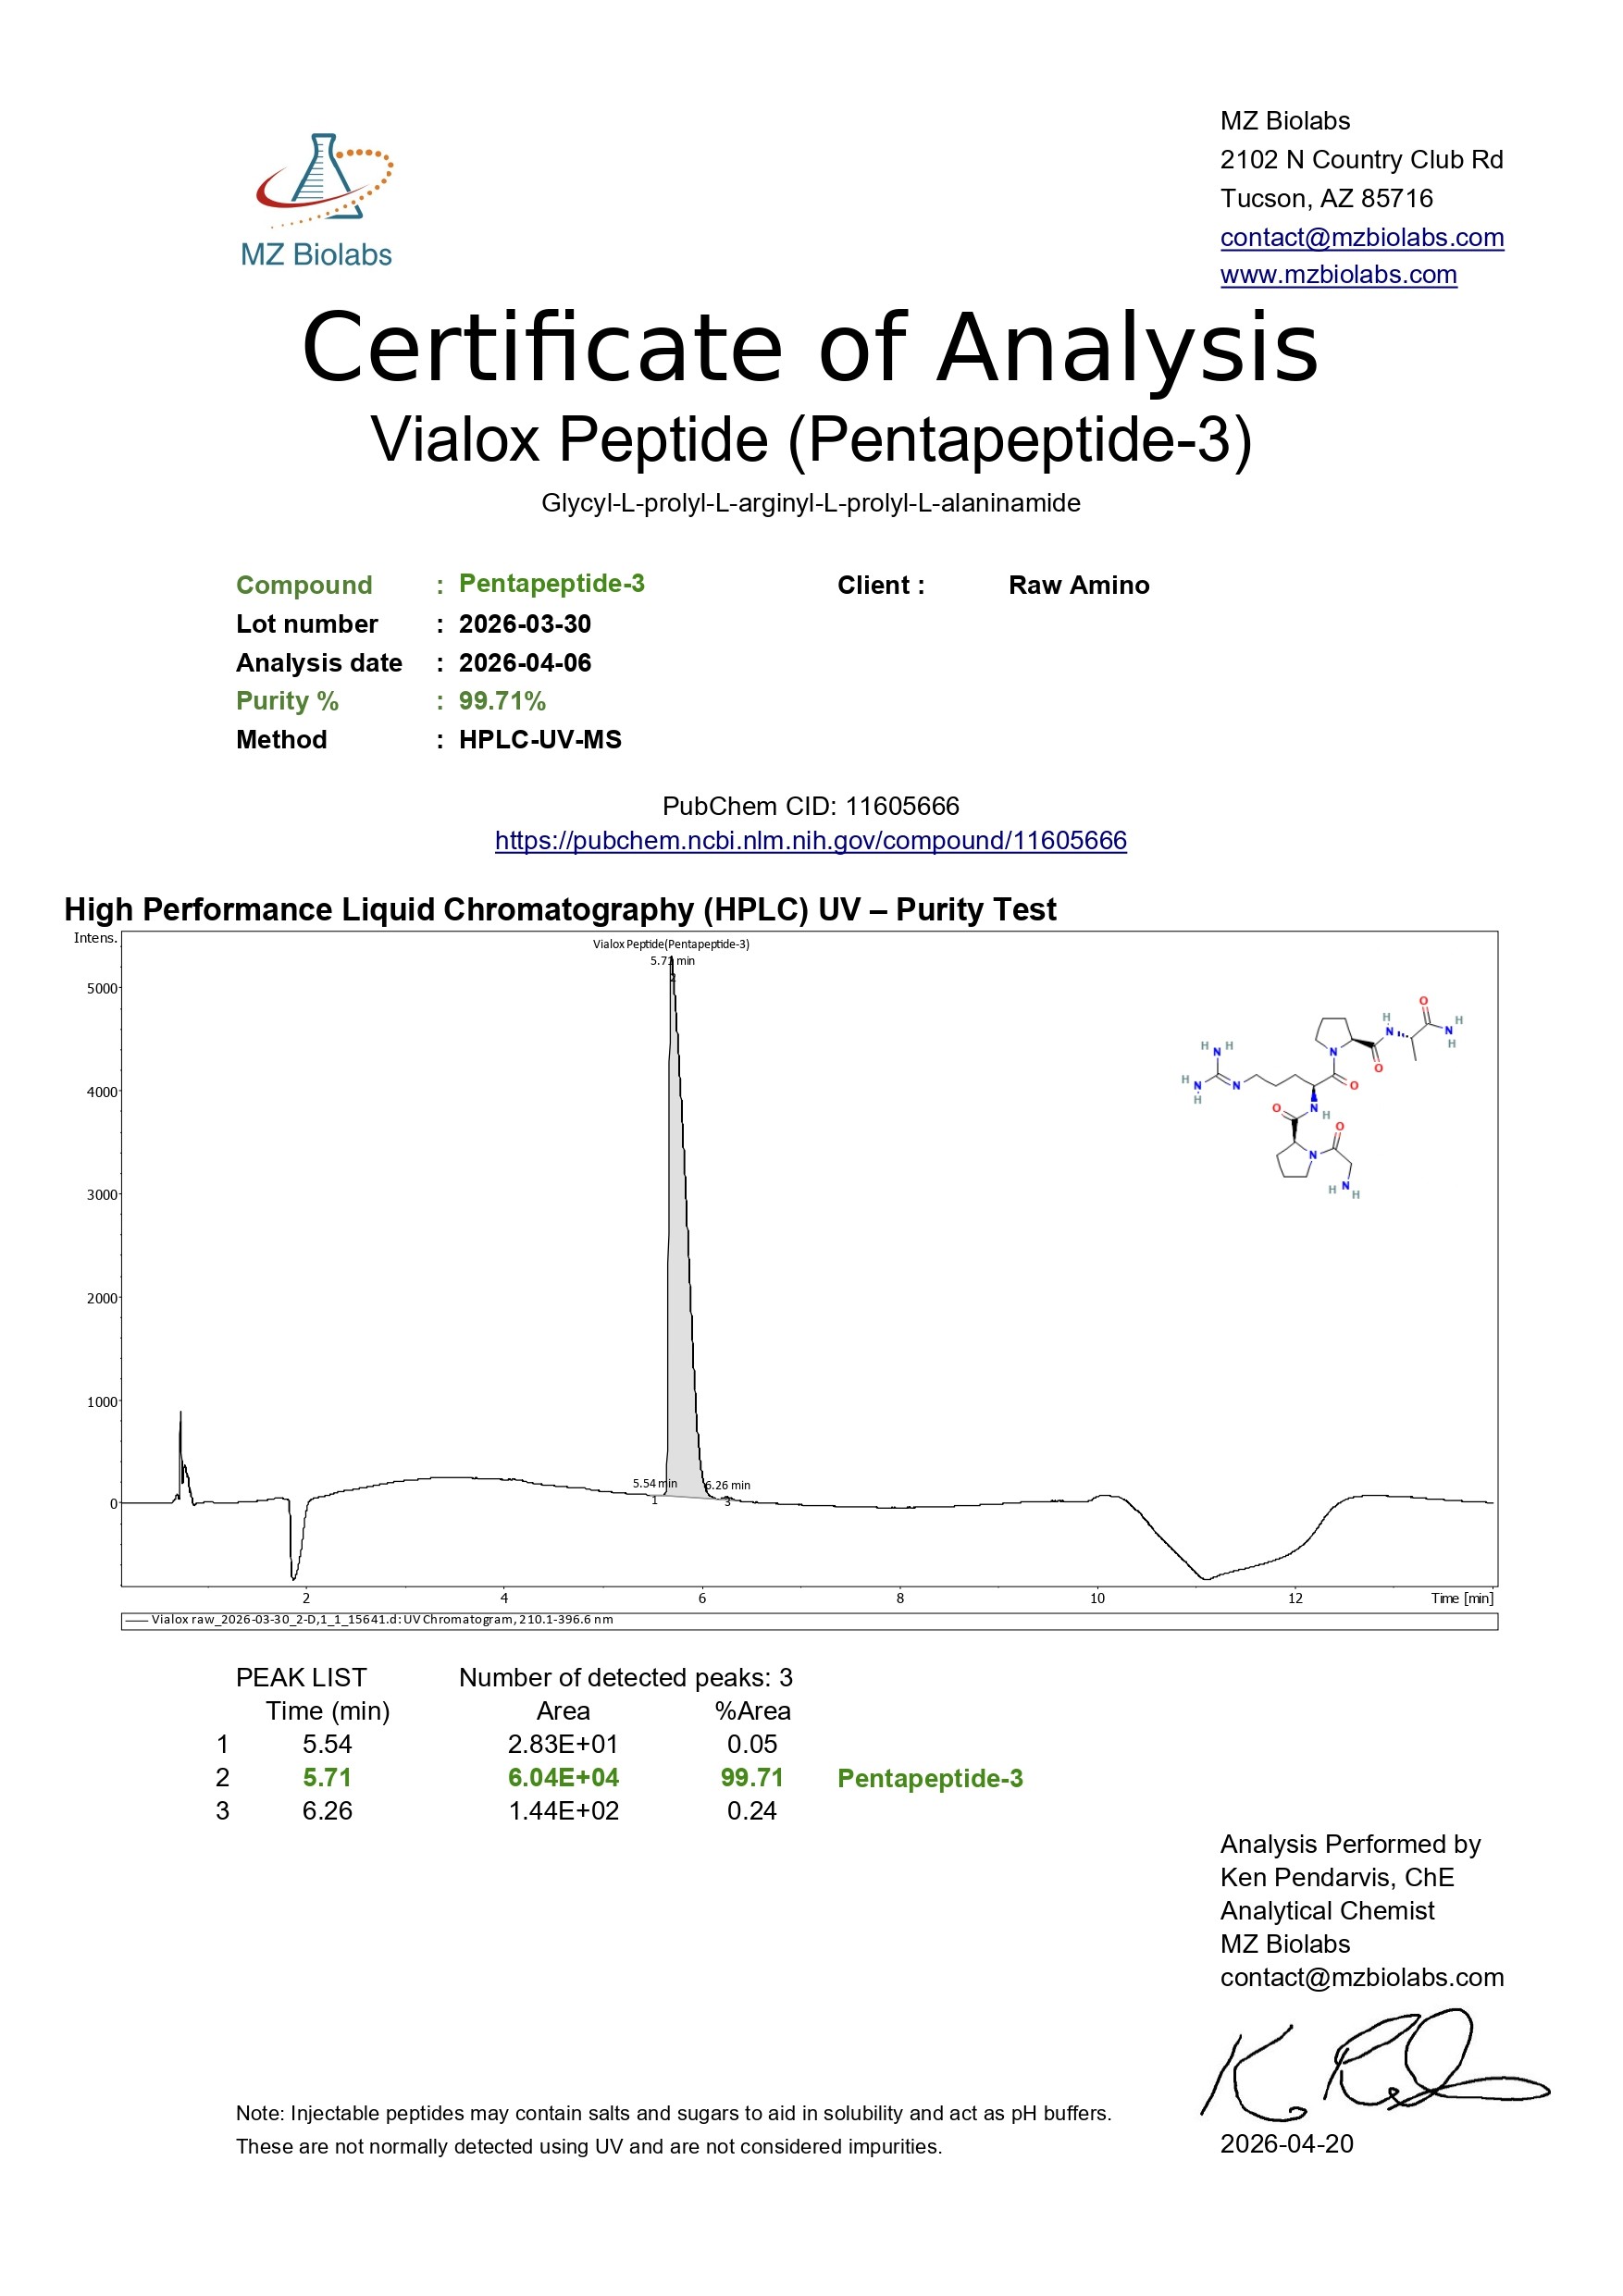The image size is (1623, 2296).
Task: Click the Intens. y-axis label
Action: tap(95, 938)
